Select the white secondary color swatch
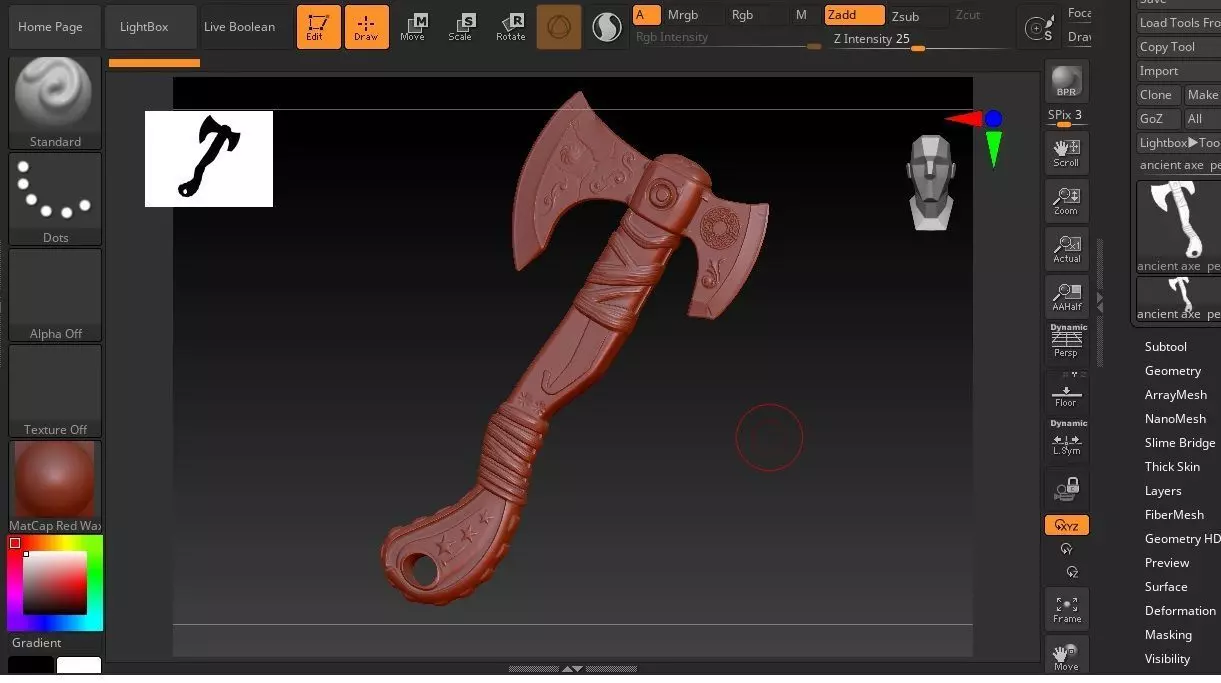Screen dimensions: 1221x683 [79, 666]
